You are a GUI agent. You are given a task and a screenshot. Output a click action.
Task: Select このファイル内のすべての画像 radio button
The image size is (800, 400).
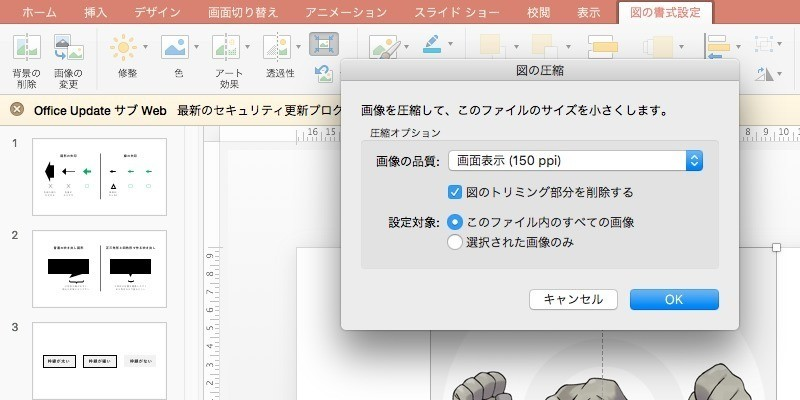(x=455, y=222)
